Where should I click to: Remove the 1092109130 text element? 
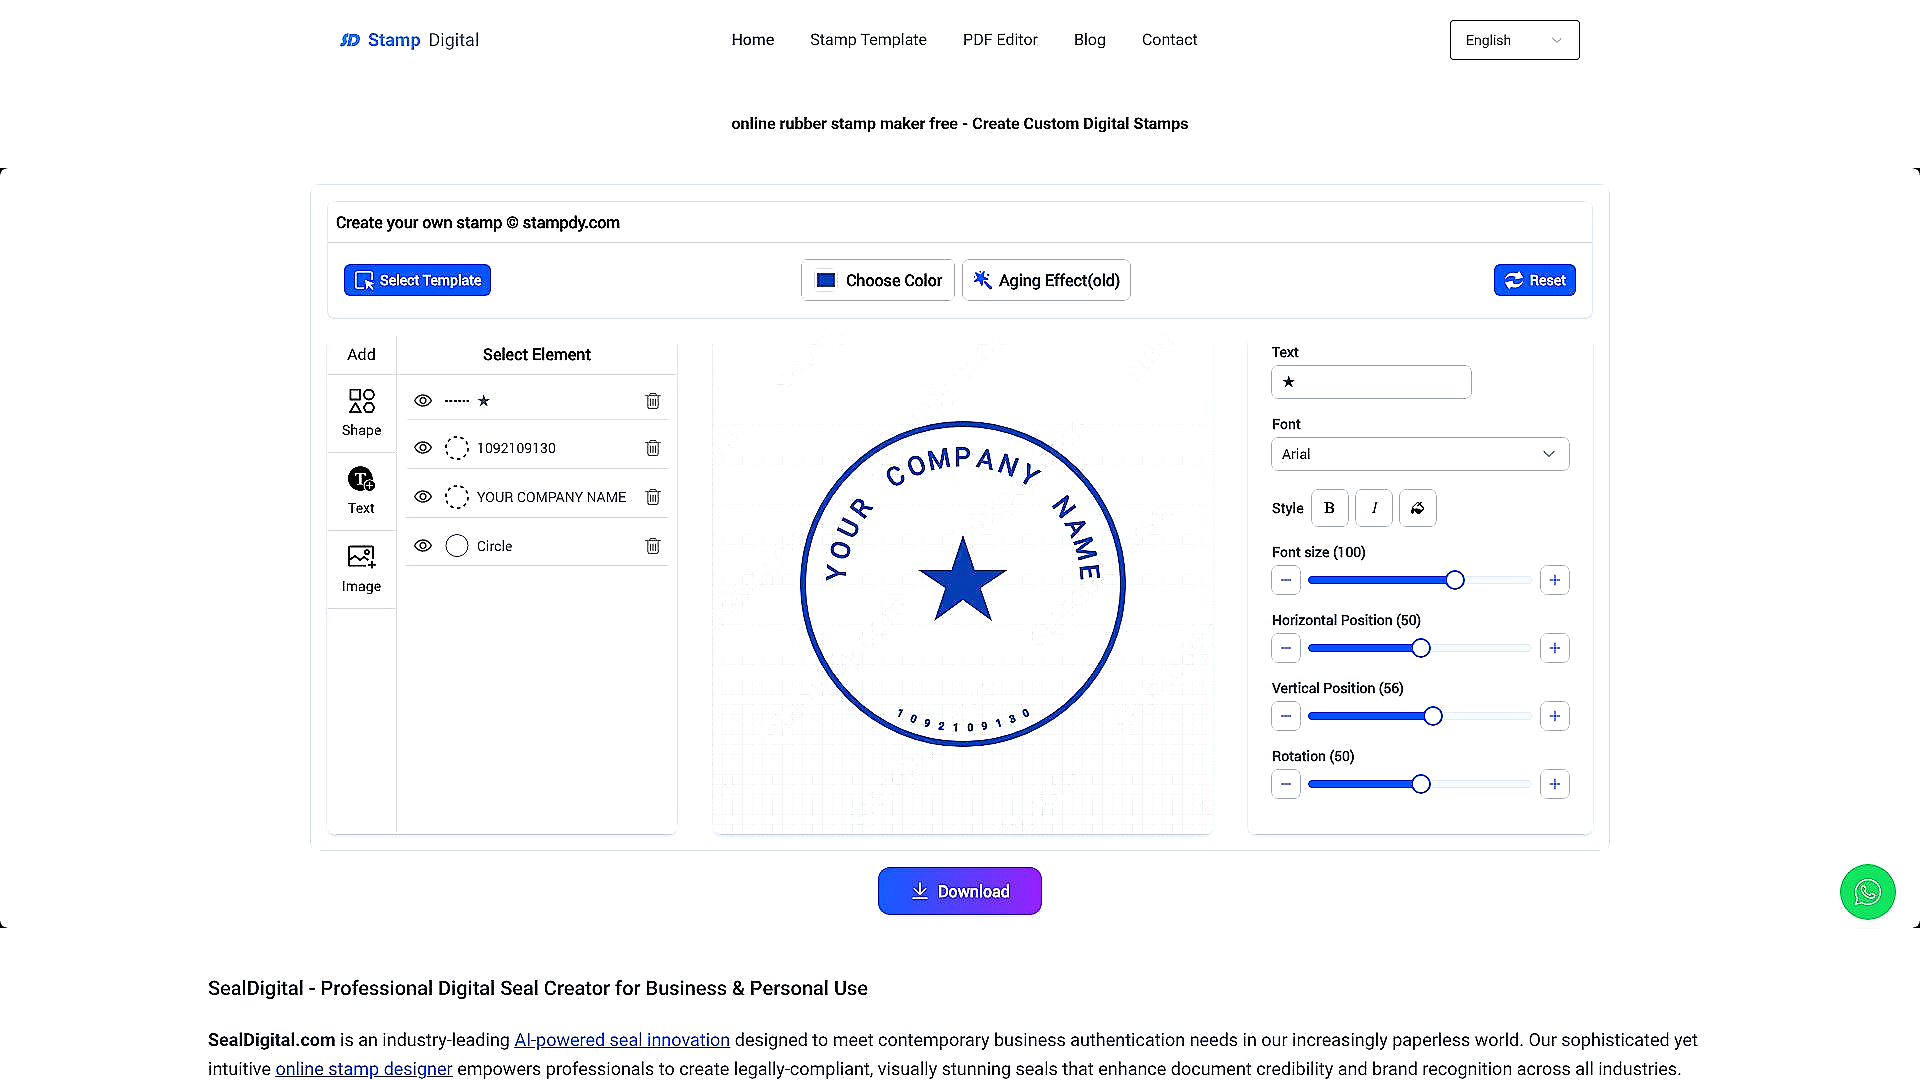[653, 448]
